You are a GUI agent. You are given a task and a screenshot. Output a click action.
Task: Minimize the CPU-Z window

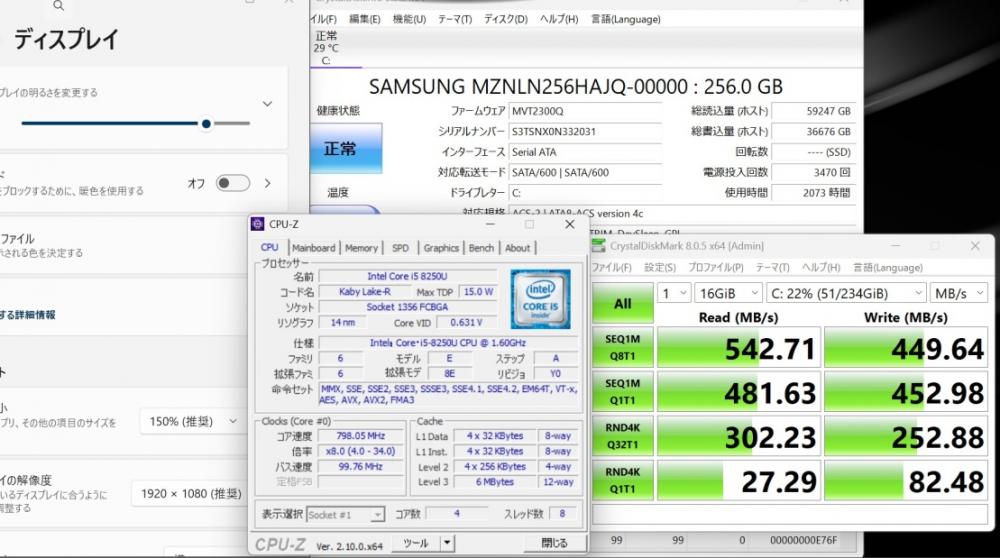(x=490, y=224)
